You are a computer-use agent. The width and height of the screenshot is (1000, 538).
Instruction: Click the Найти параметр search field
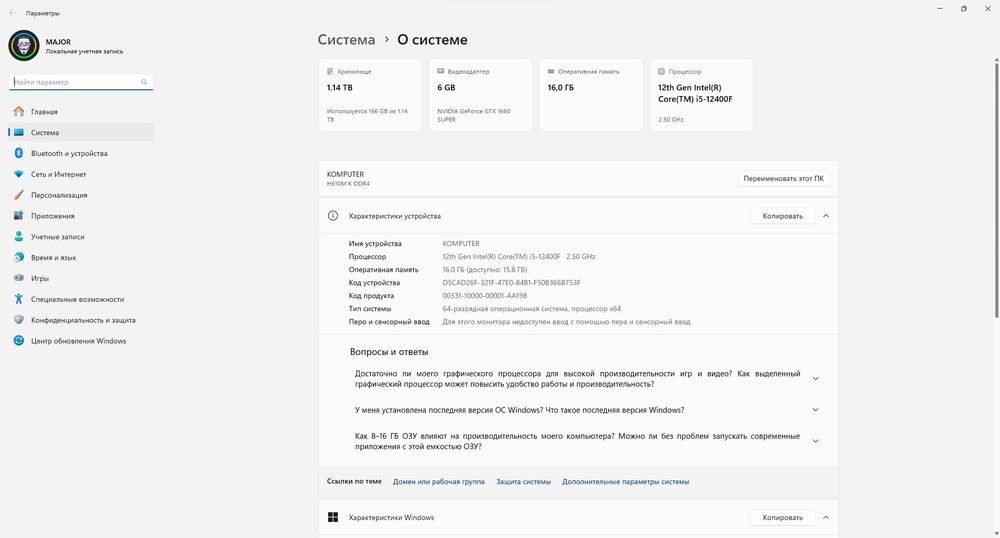75,82
